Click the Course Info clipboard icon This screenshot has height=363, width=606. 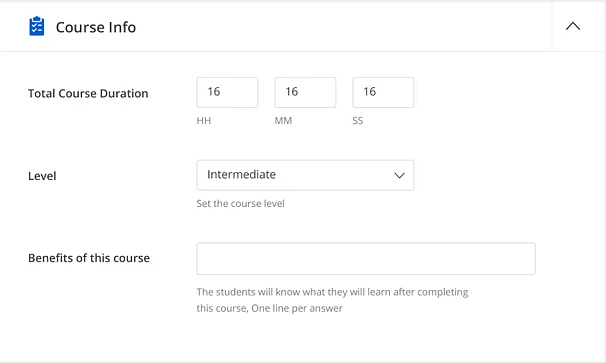tap(37, 26)
